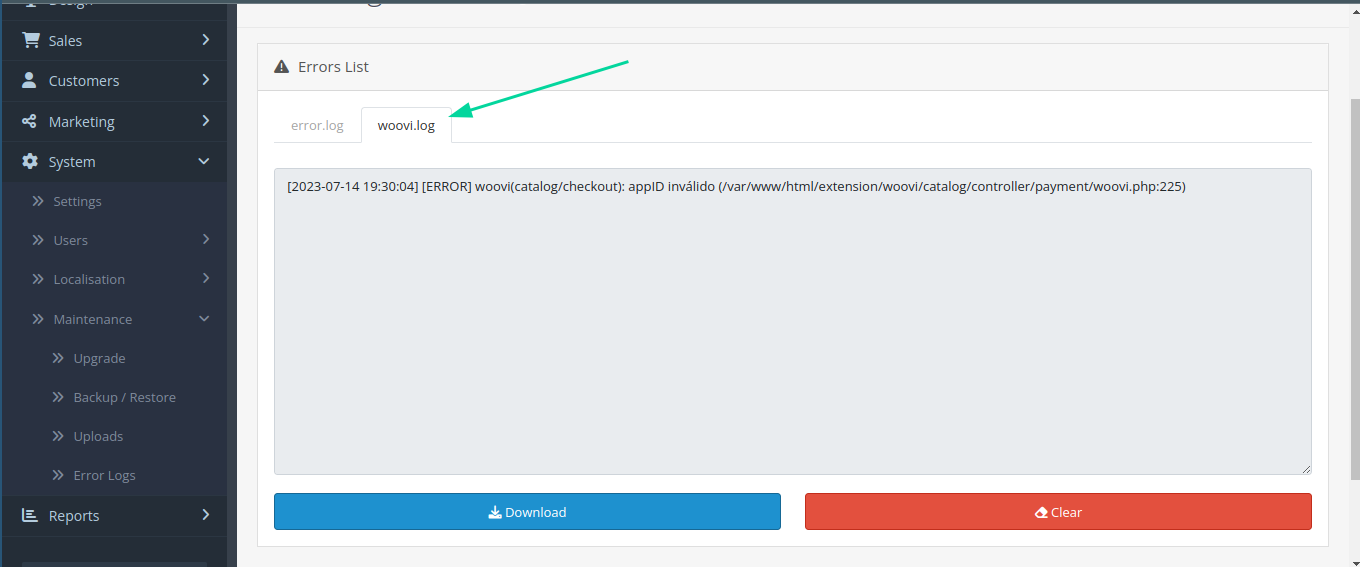
Task: Open Backup / Restore page
Action: [124, 397]
